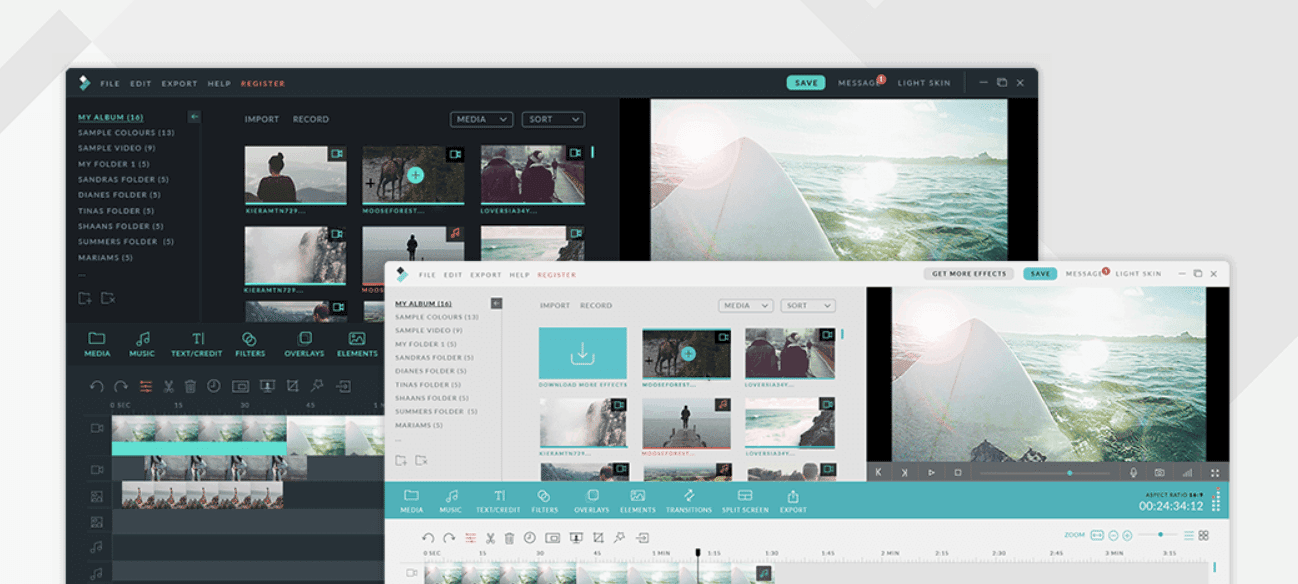The width and height of the screenshot is (1298, 584).
Task: Open Split Screen in light window toolbar
Action: tap(745, 501)
